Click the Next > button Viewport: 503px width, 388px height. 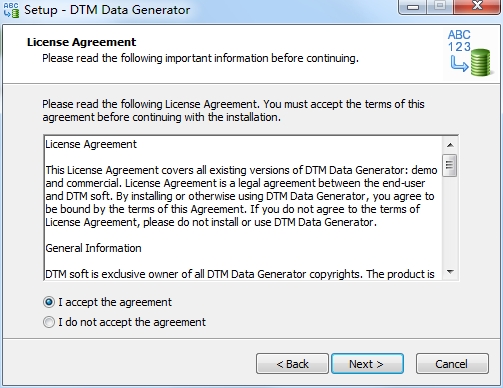tap(367, 364)
